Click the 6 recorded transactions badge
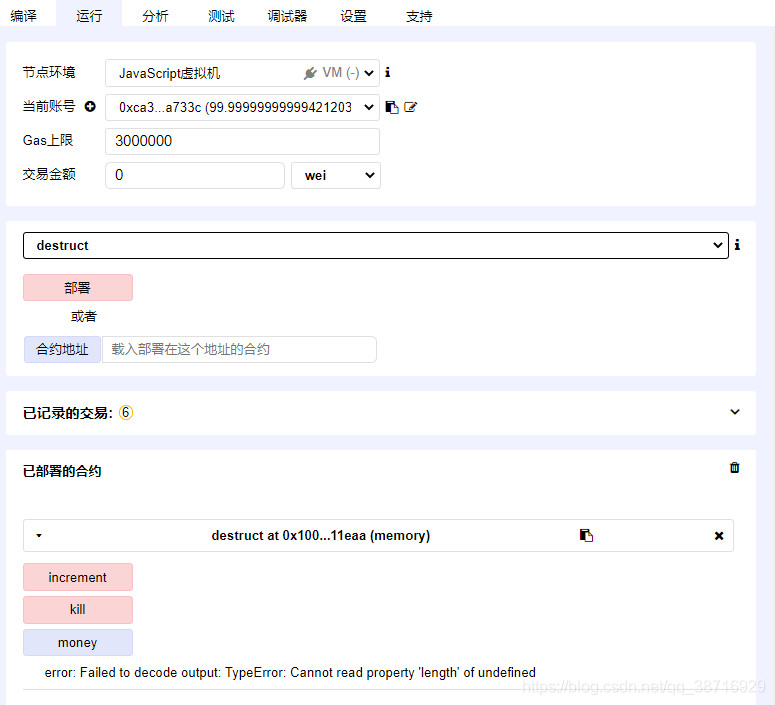 click(126, 412)
